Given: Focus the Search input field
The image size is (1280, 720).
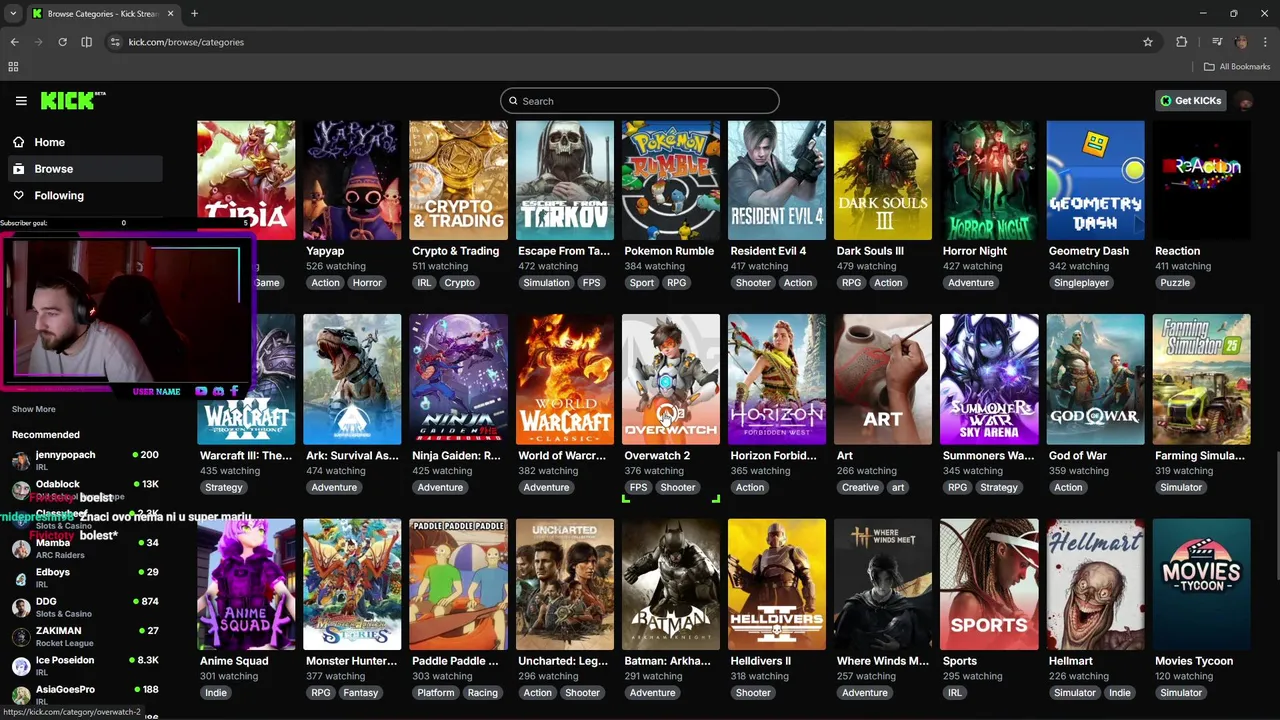Looking at the screenshot, I should point(640,101).
